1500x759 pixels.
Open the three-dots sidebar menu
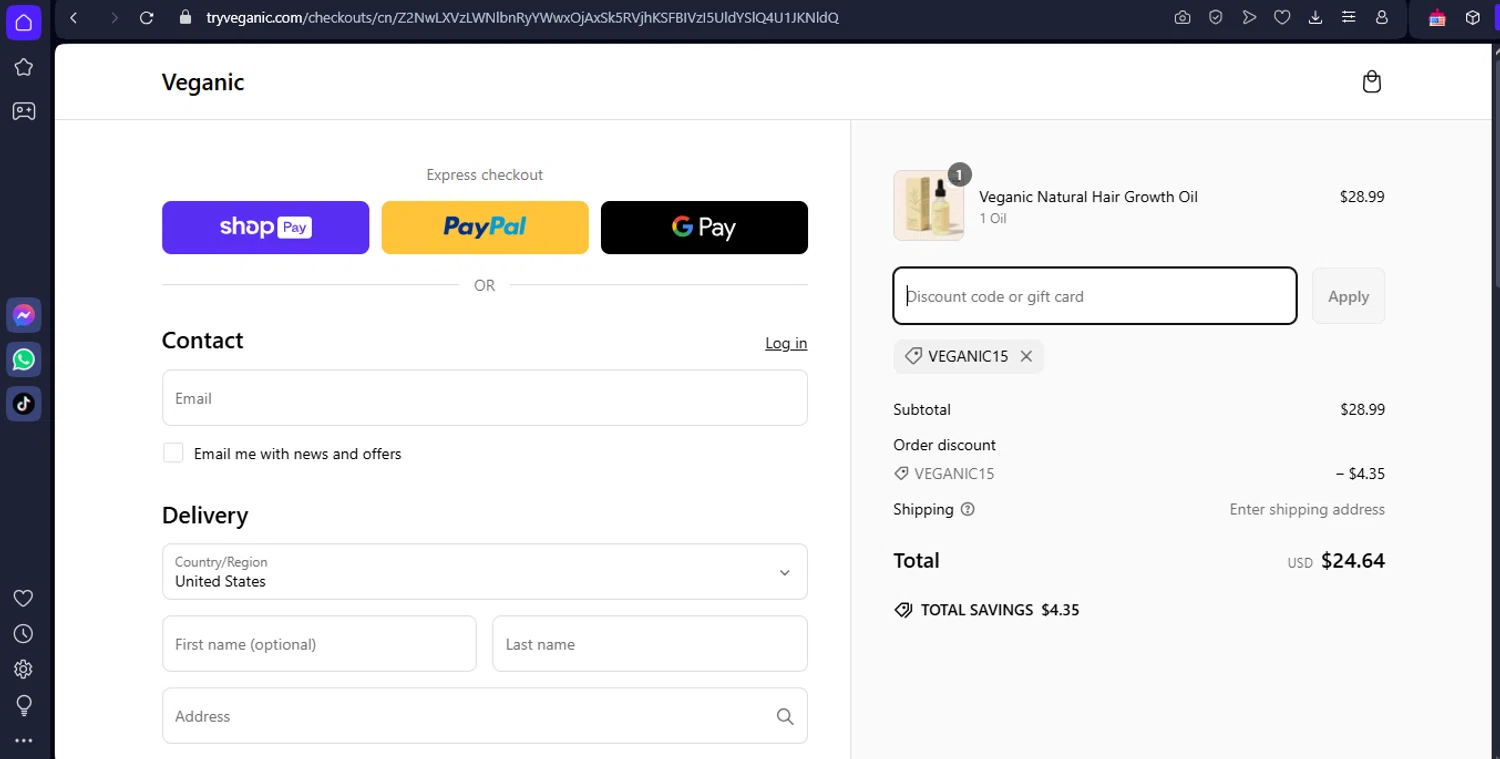23,741
